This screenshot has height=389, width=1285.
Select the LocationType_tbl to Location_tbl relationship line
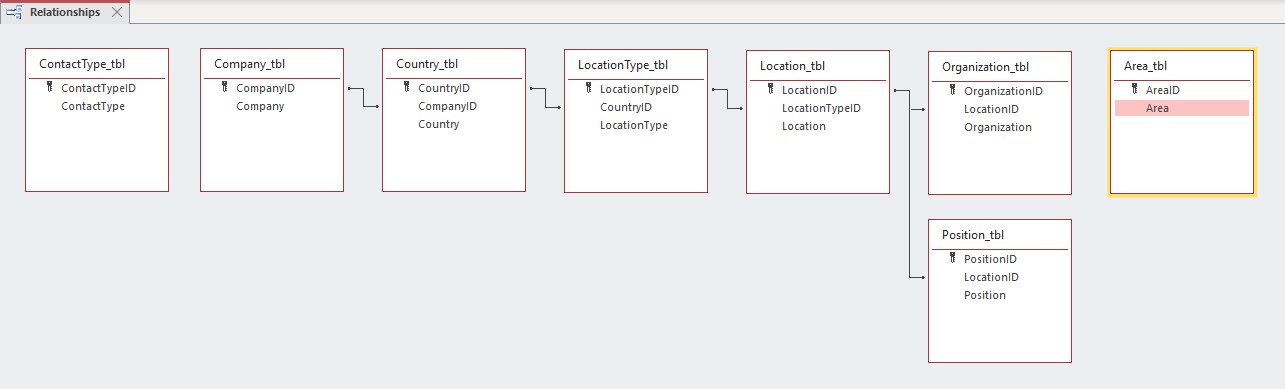727,99
